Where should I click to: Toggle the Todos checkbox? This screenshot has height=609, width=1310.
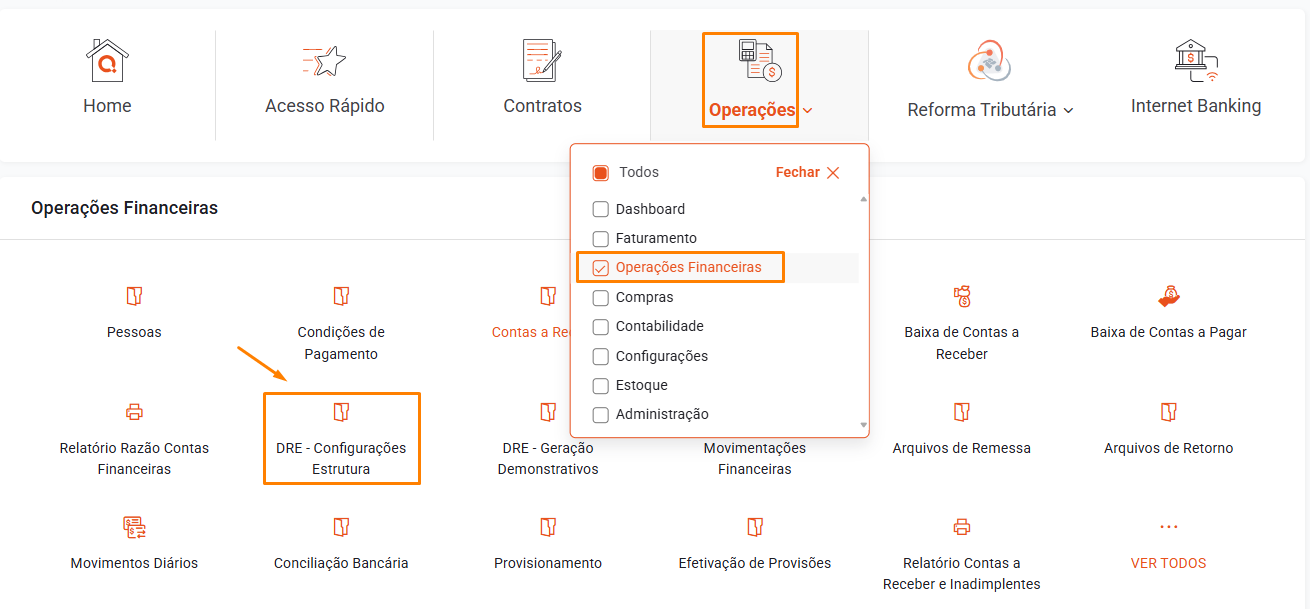click(x=601, y=172)
